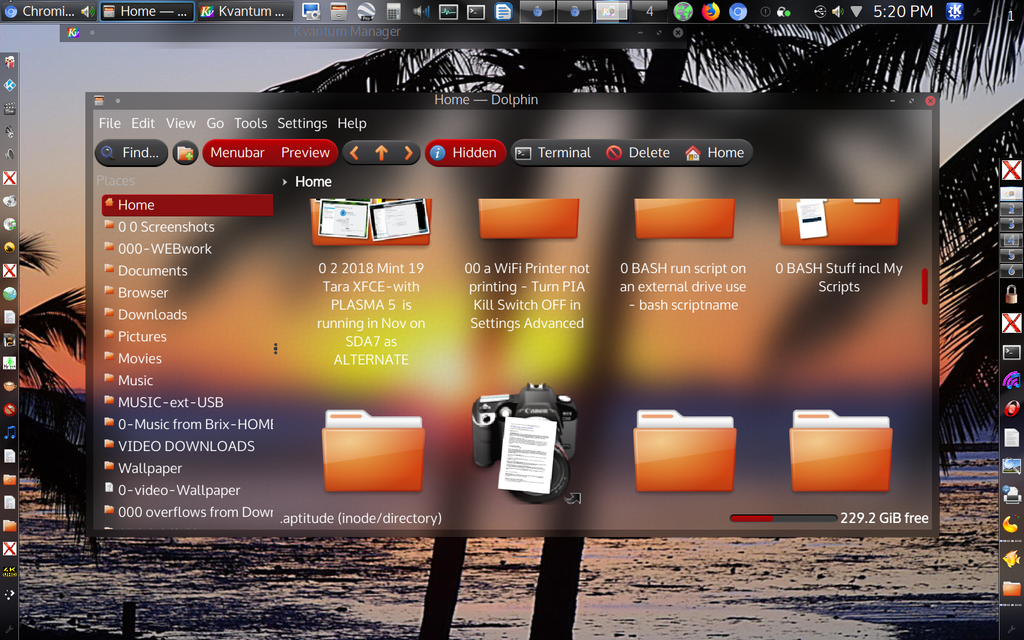Toggle Hidden files visibility
Viewport: 1024px width, 640px height.
[x=464, y=152]
